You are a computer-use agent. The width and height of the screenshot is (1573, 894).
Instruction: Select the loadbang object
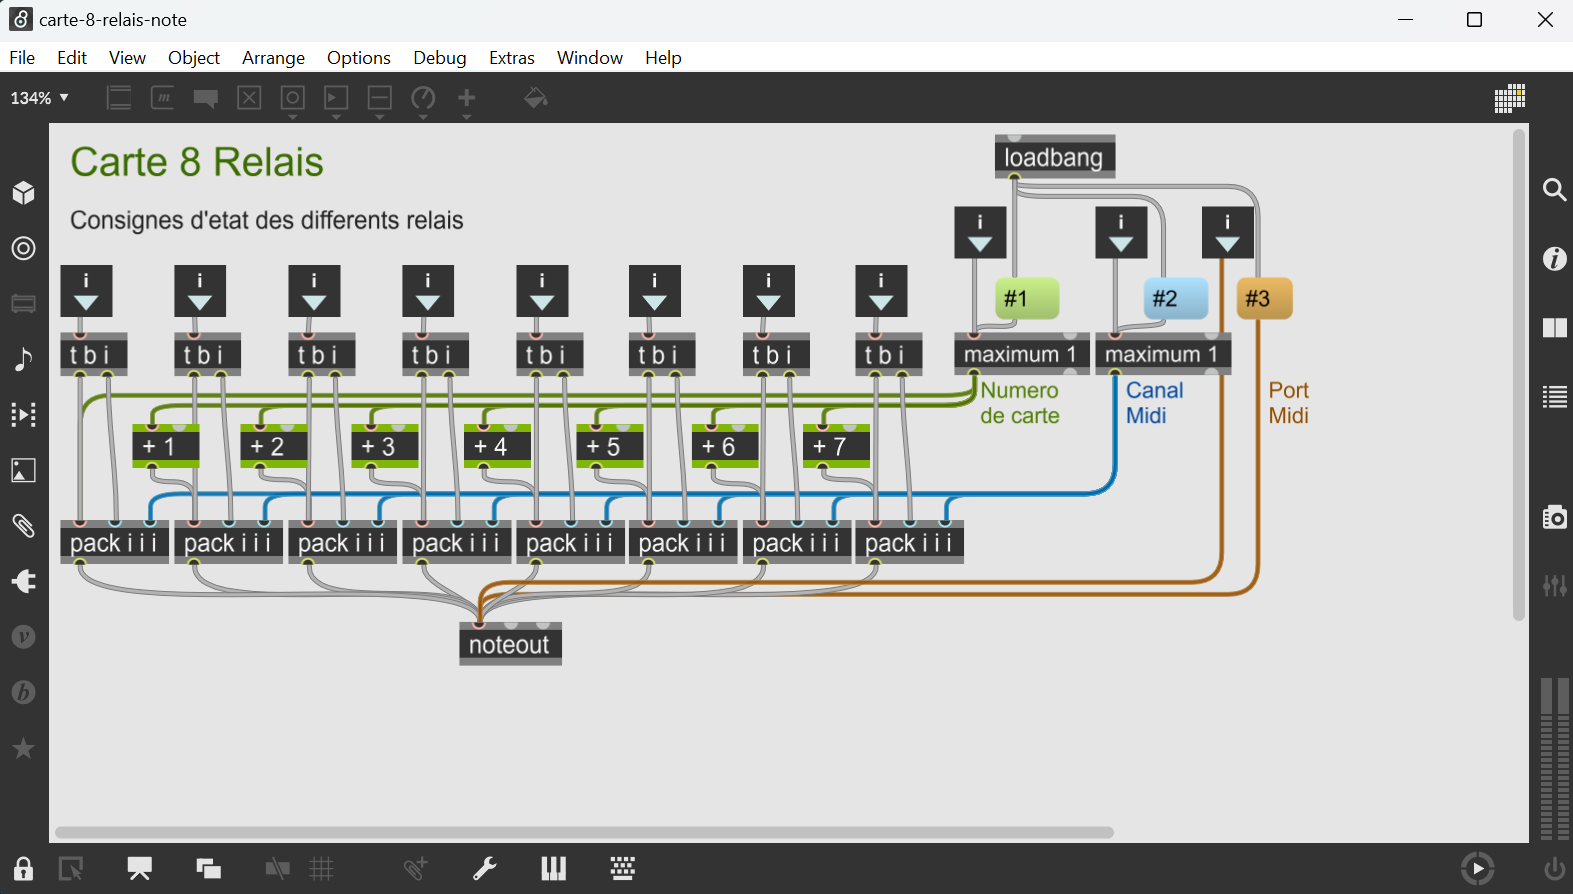(x=1054, y=157)
